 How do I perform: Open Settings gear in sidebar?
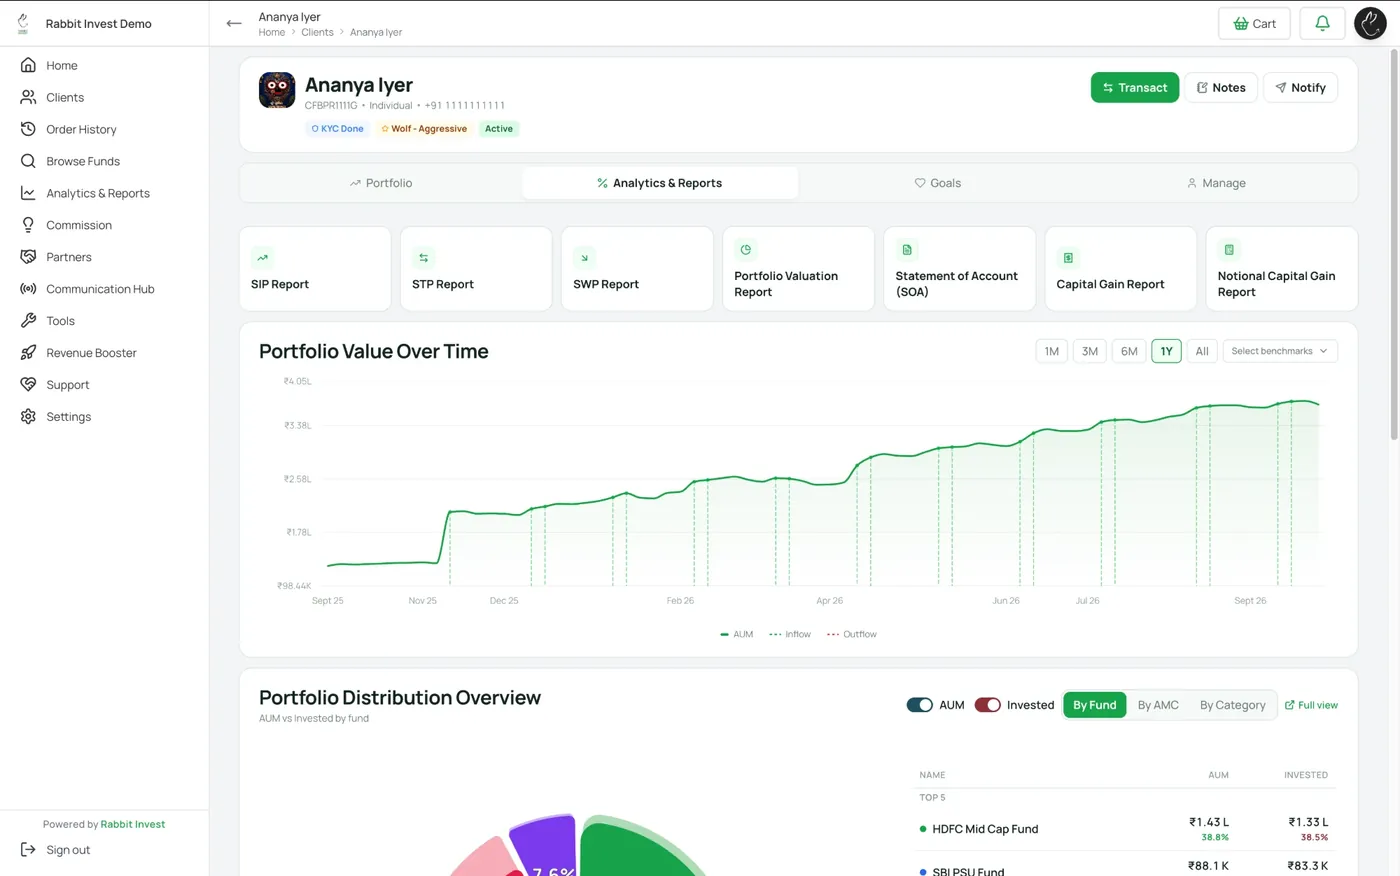click(28, 417)
